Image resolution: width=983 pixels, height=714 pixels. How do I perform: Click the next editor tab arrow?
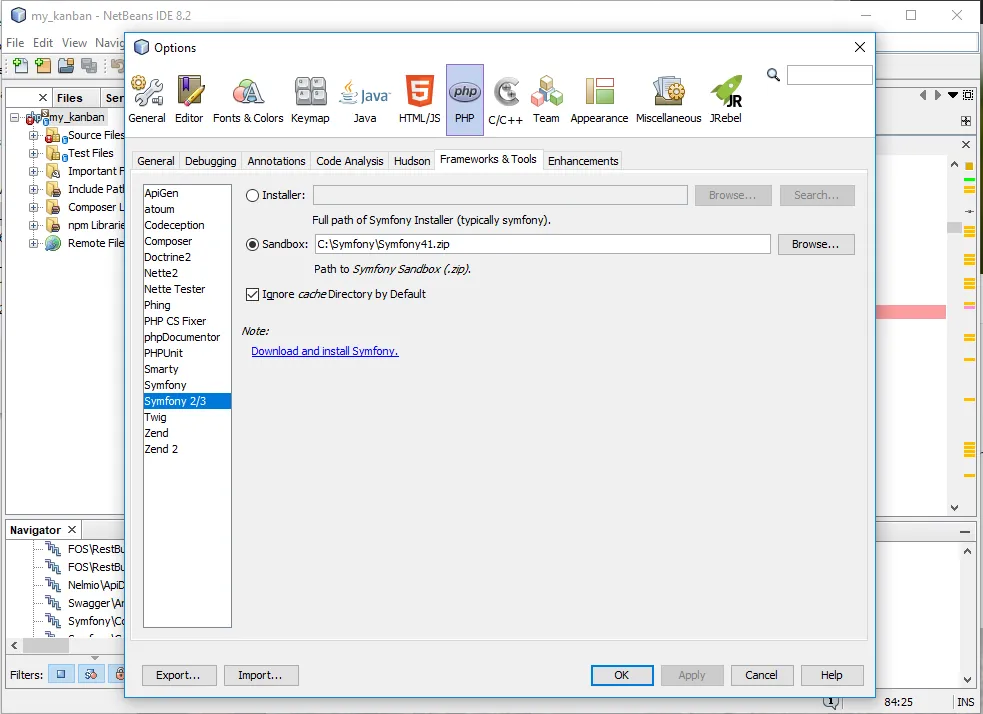[938, 95]
